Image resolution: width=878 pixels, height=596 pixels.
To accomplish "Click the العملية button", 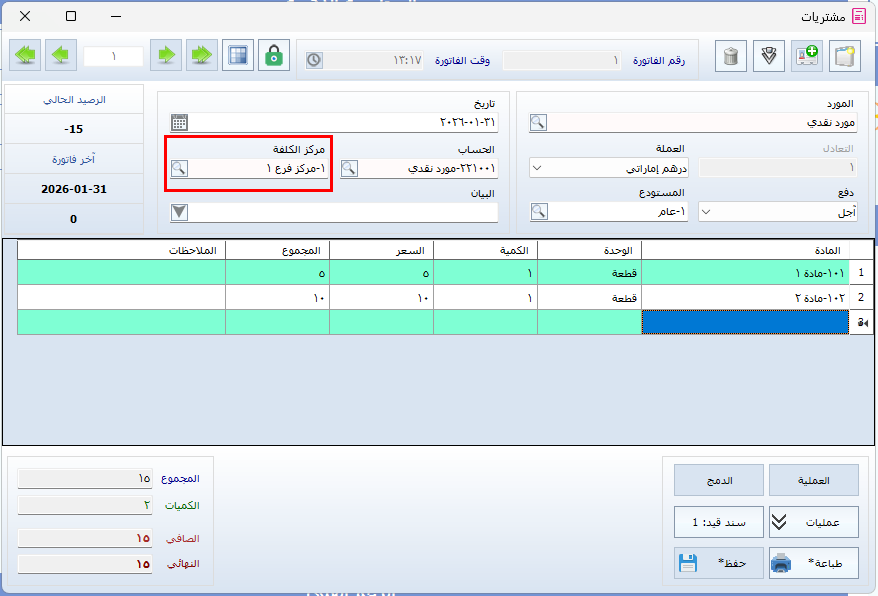I will pos(813,480).
